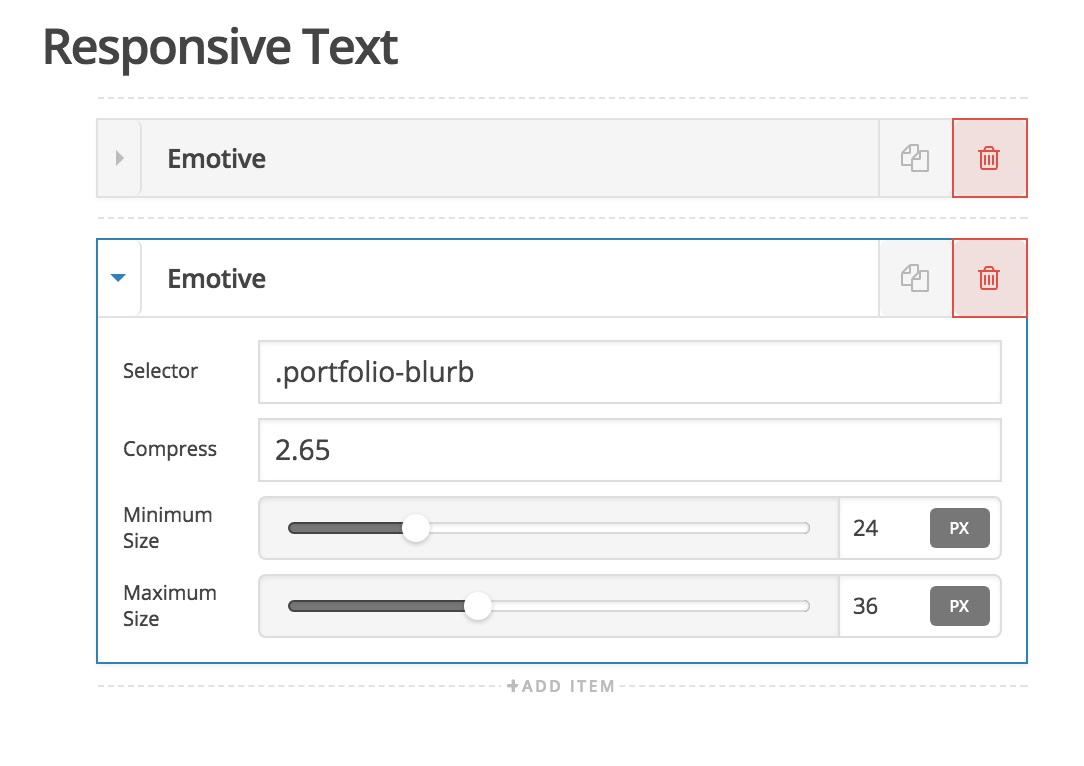Click the Add Item button

pos(561,686)
